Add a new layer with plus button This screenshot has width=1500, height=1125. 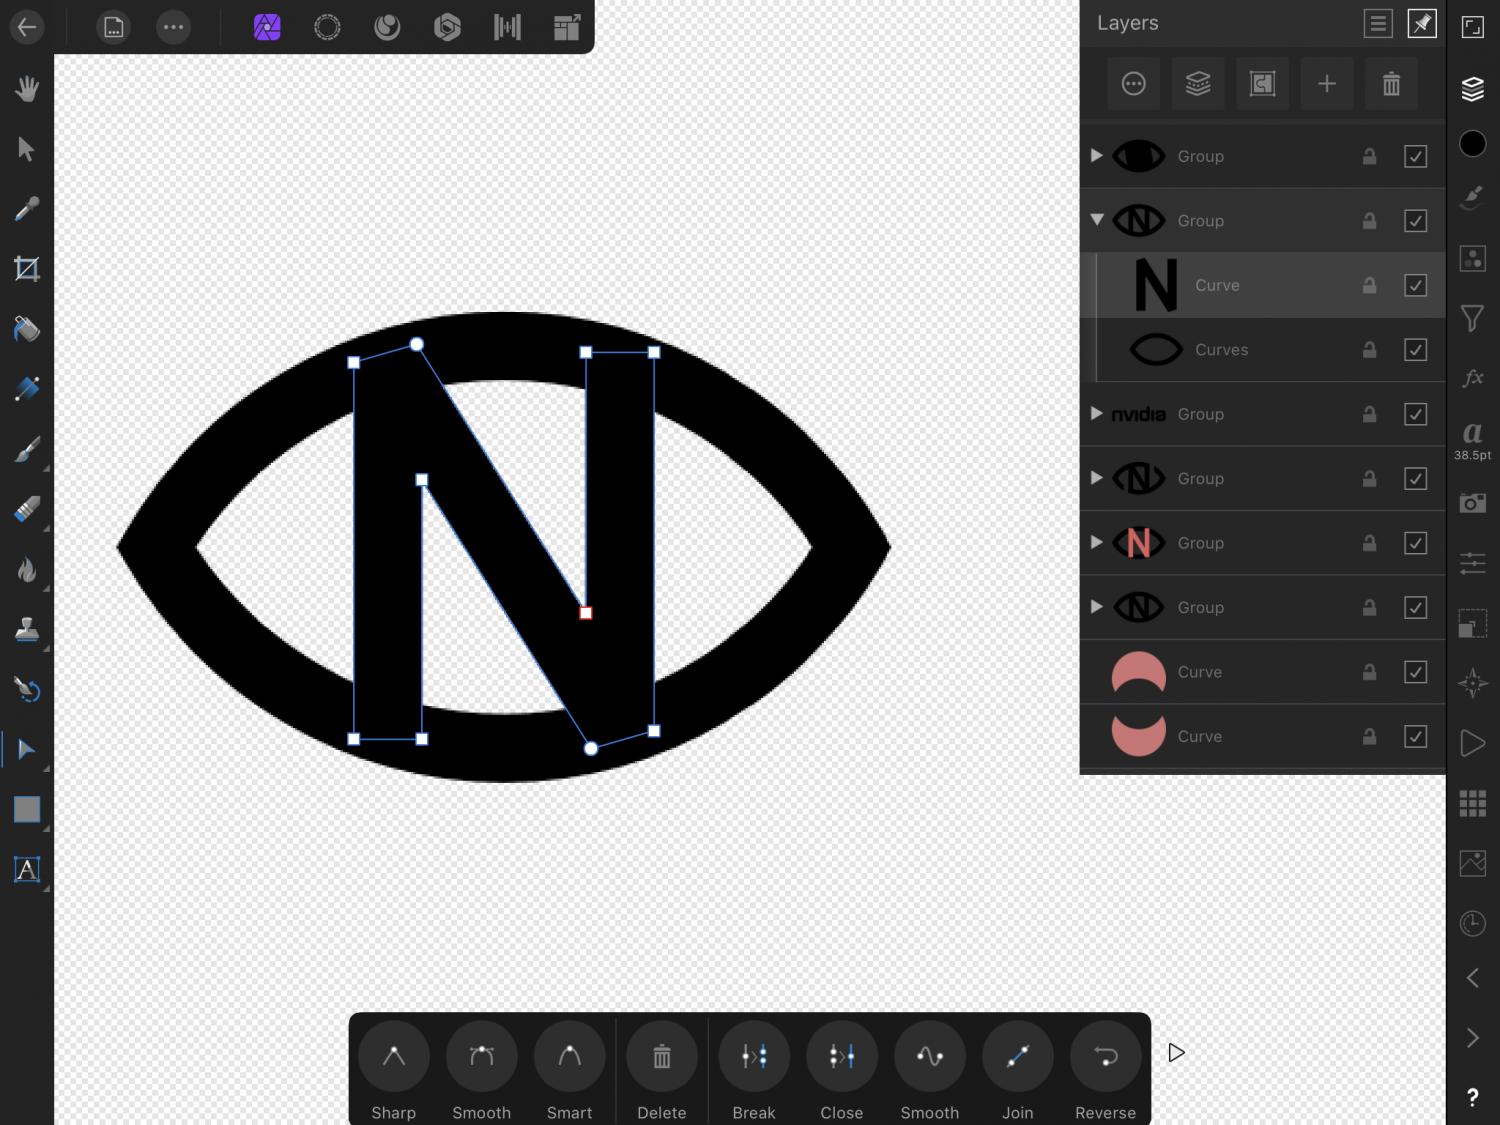point(1327,84)
